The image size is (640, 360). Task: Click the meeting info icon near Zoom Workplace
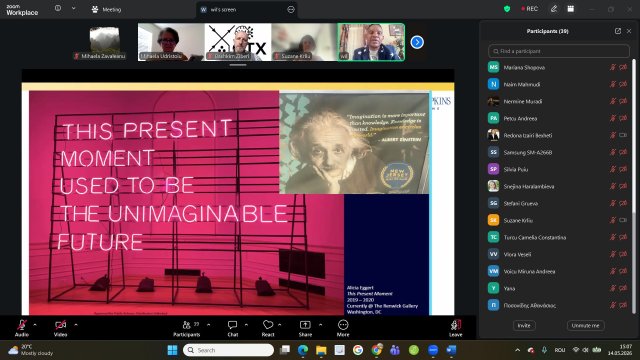(x=58, y=8)
